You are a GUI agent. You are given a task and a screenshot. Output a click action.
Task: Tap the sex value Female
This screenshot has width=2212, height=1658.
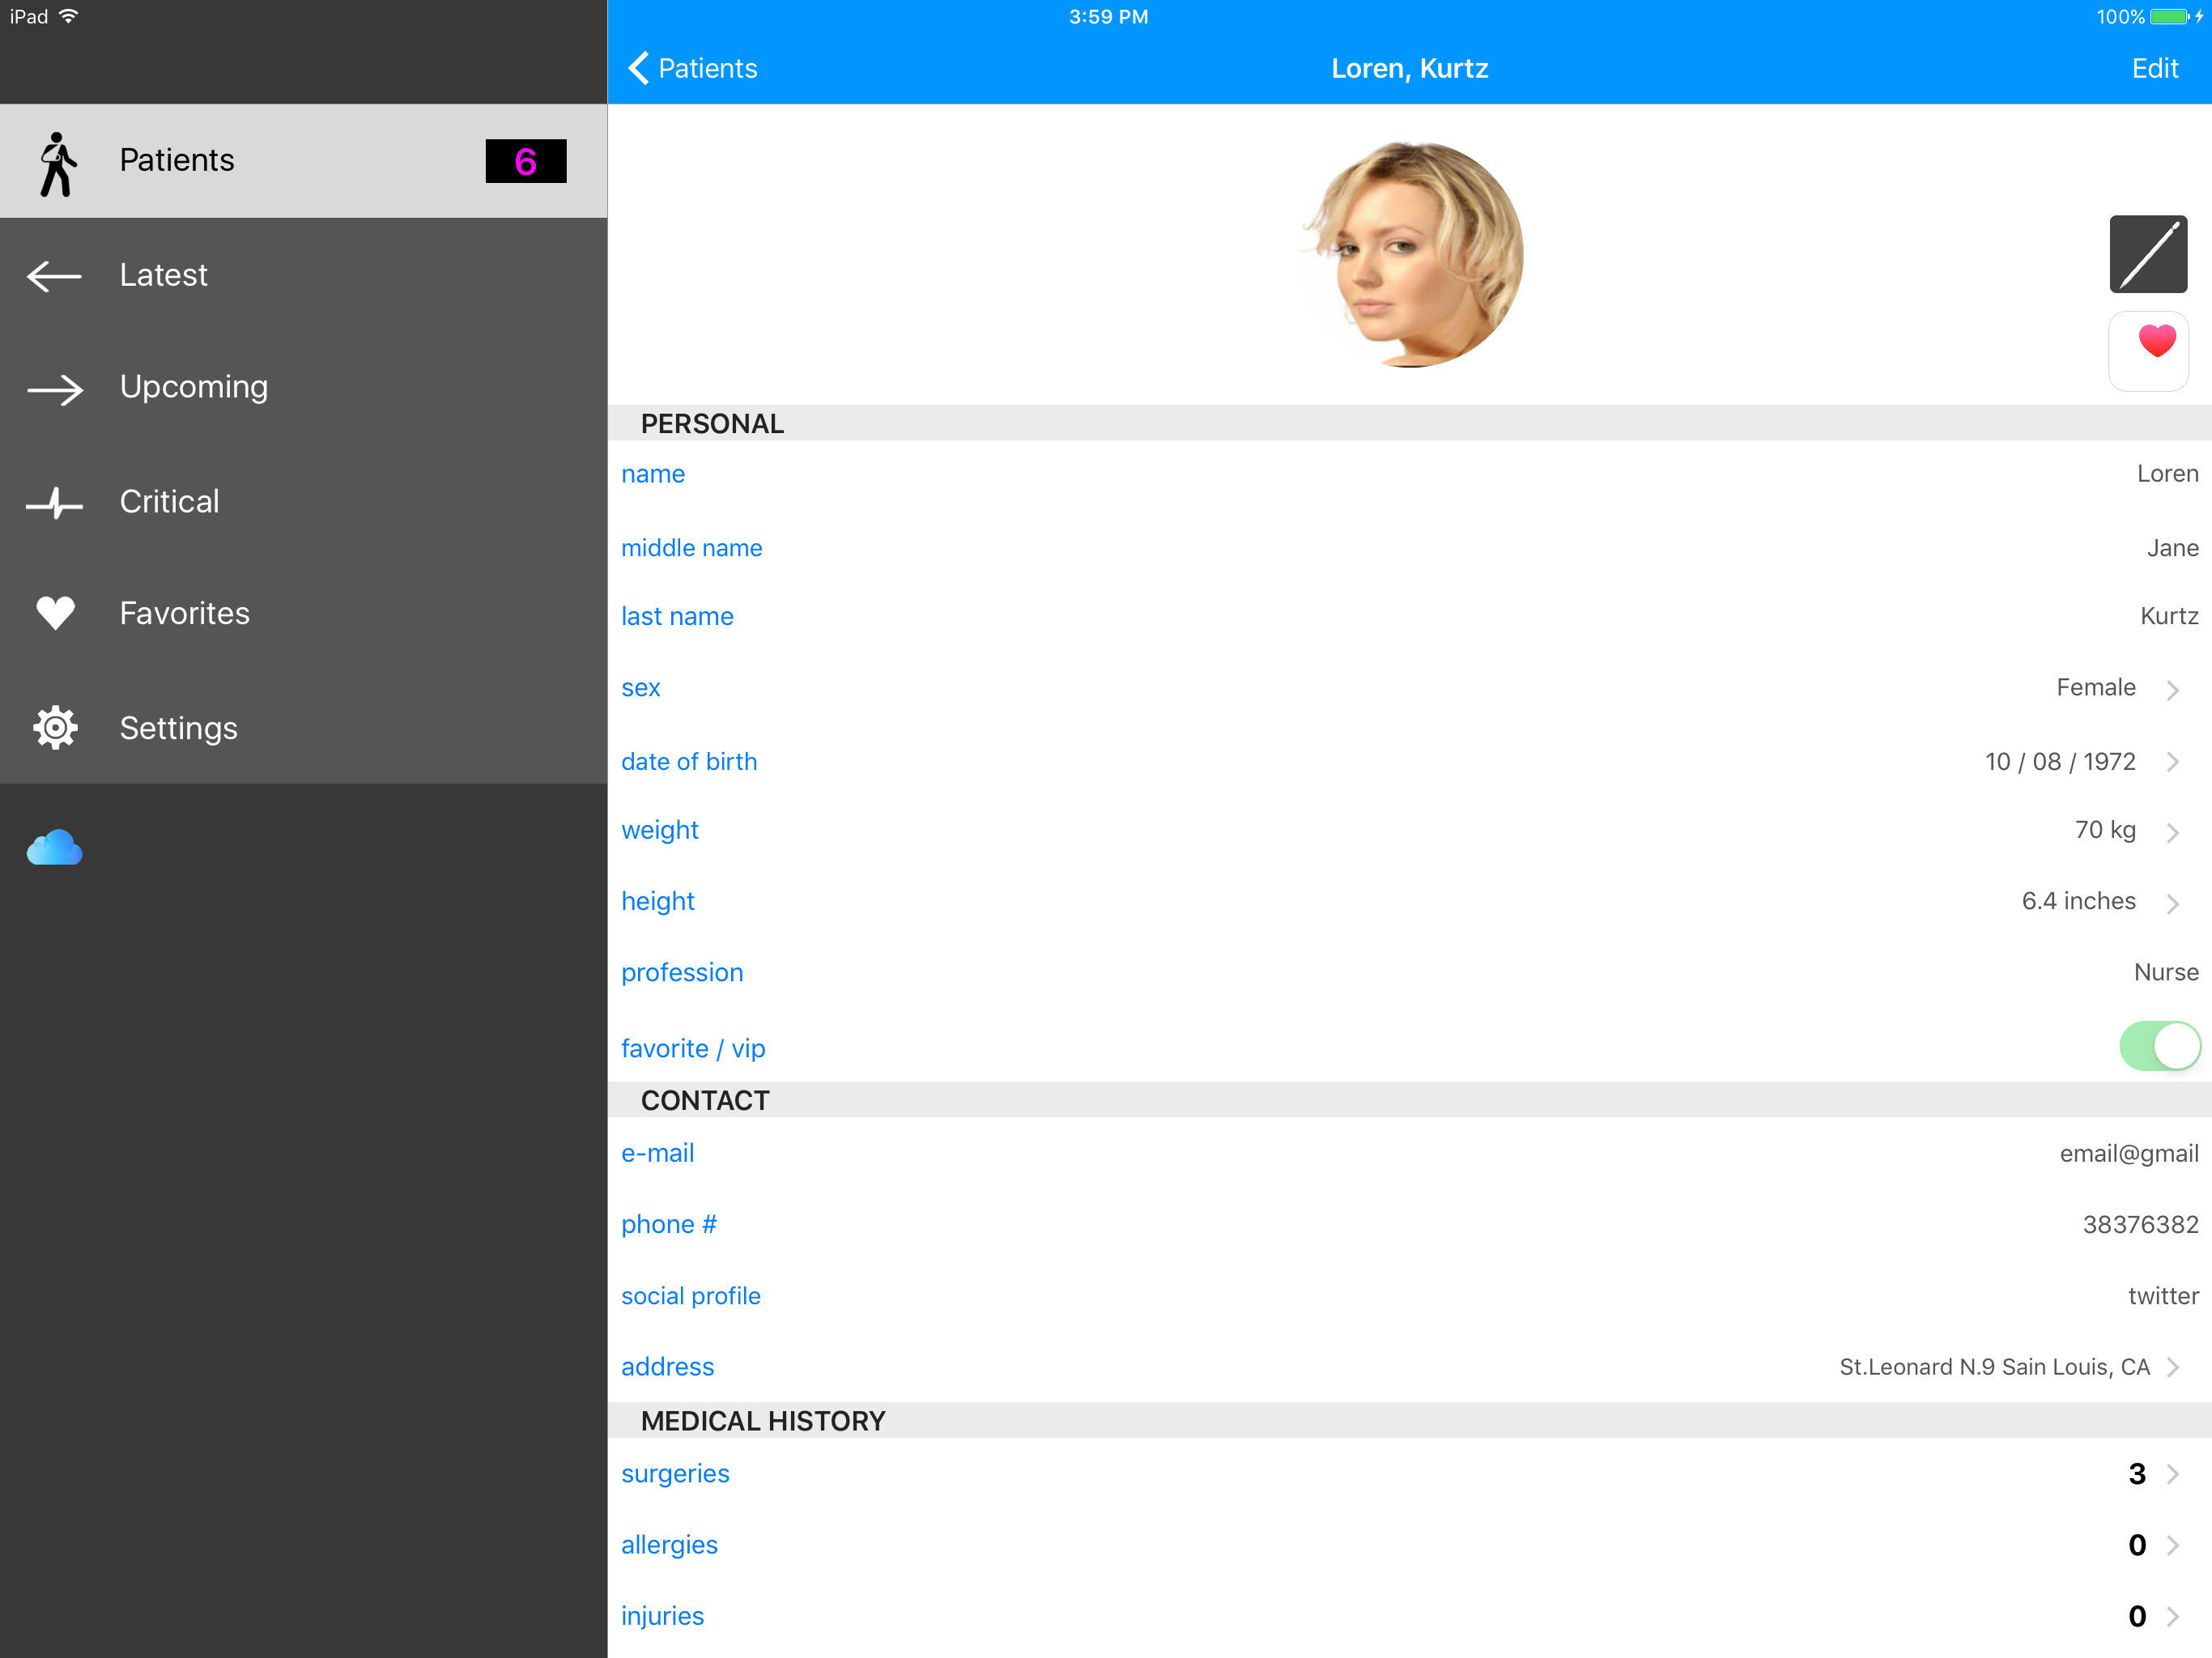[x=2095, y=687]
